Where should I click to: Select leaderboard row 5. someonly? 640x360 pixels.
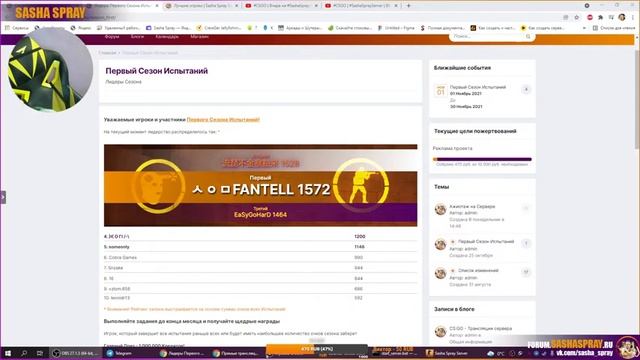(x=260, y=247)
